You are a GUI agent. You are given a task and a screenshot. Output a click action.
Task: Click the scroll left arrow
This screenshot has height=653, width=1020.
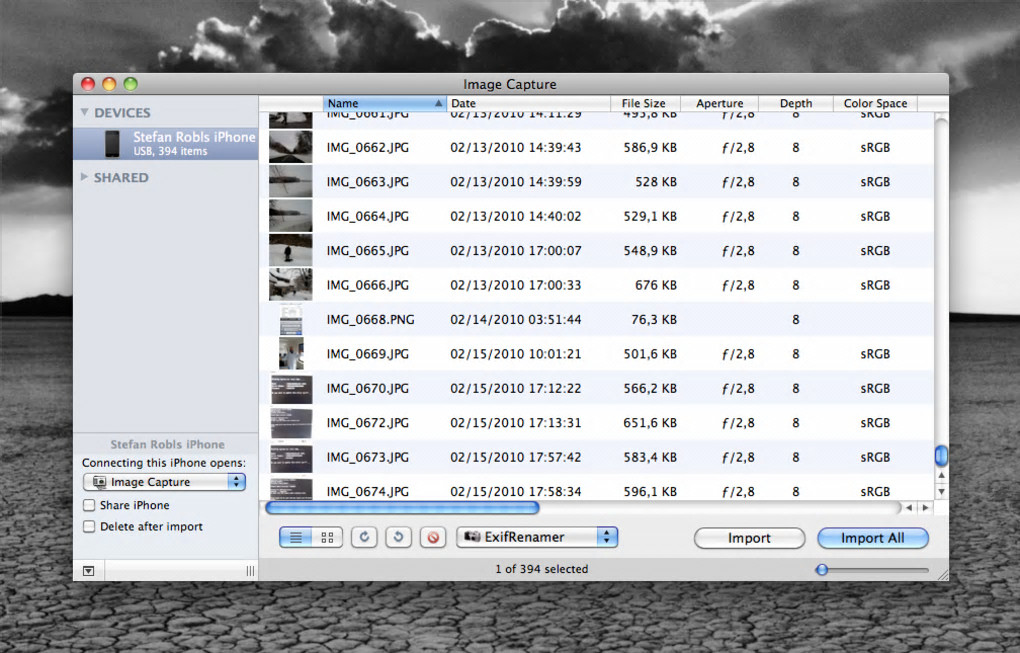click(x=909, y=507)
